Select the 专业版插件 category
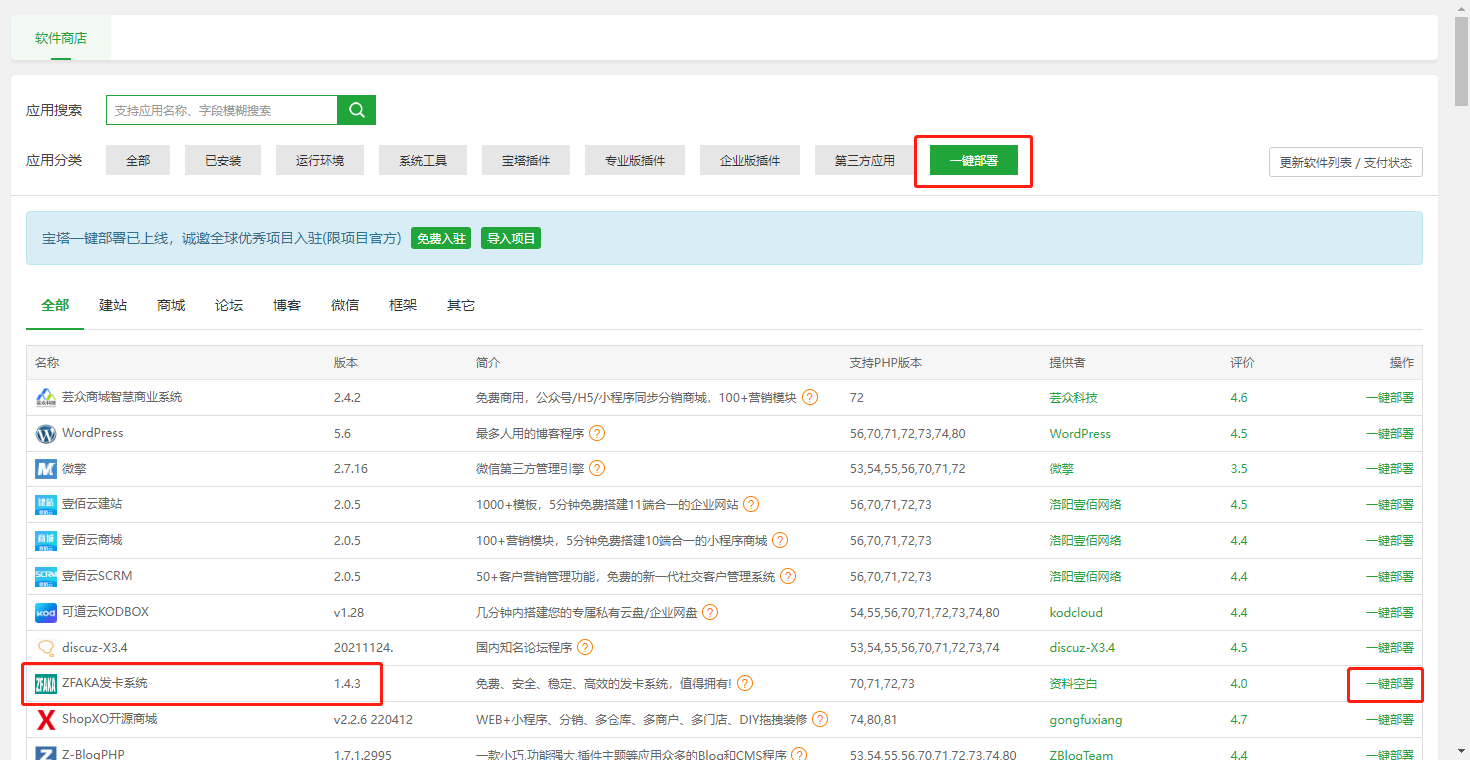The height and width of the screenshot is (760, 1470). click(635, 160)
